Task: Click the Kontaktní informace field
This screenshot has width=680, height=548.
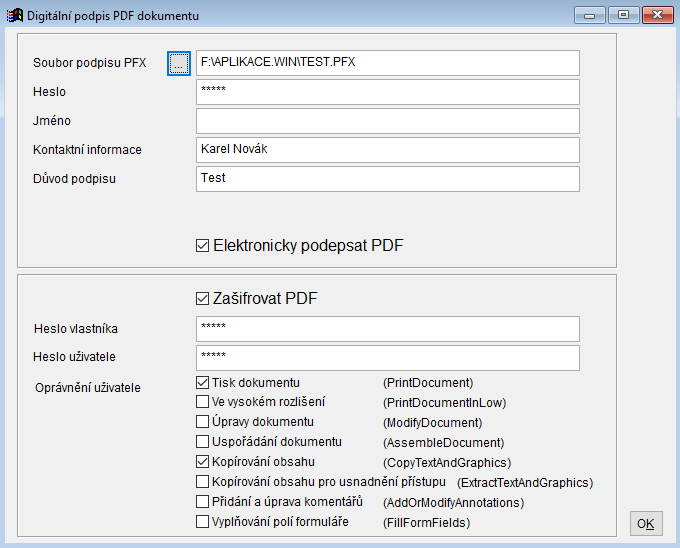Action: pyautogui.click(x=388, y=150)
